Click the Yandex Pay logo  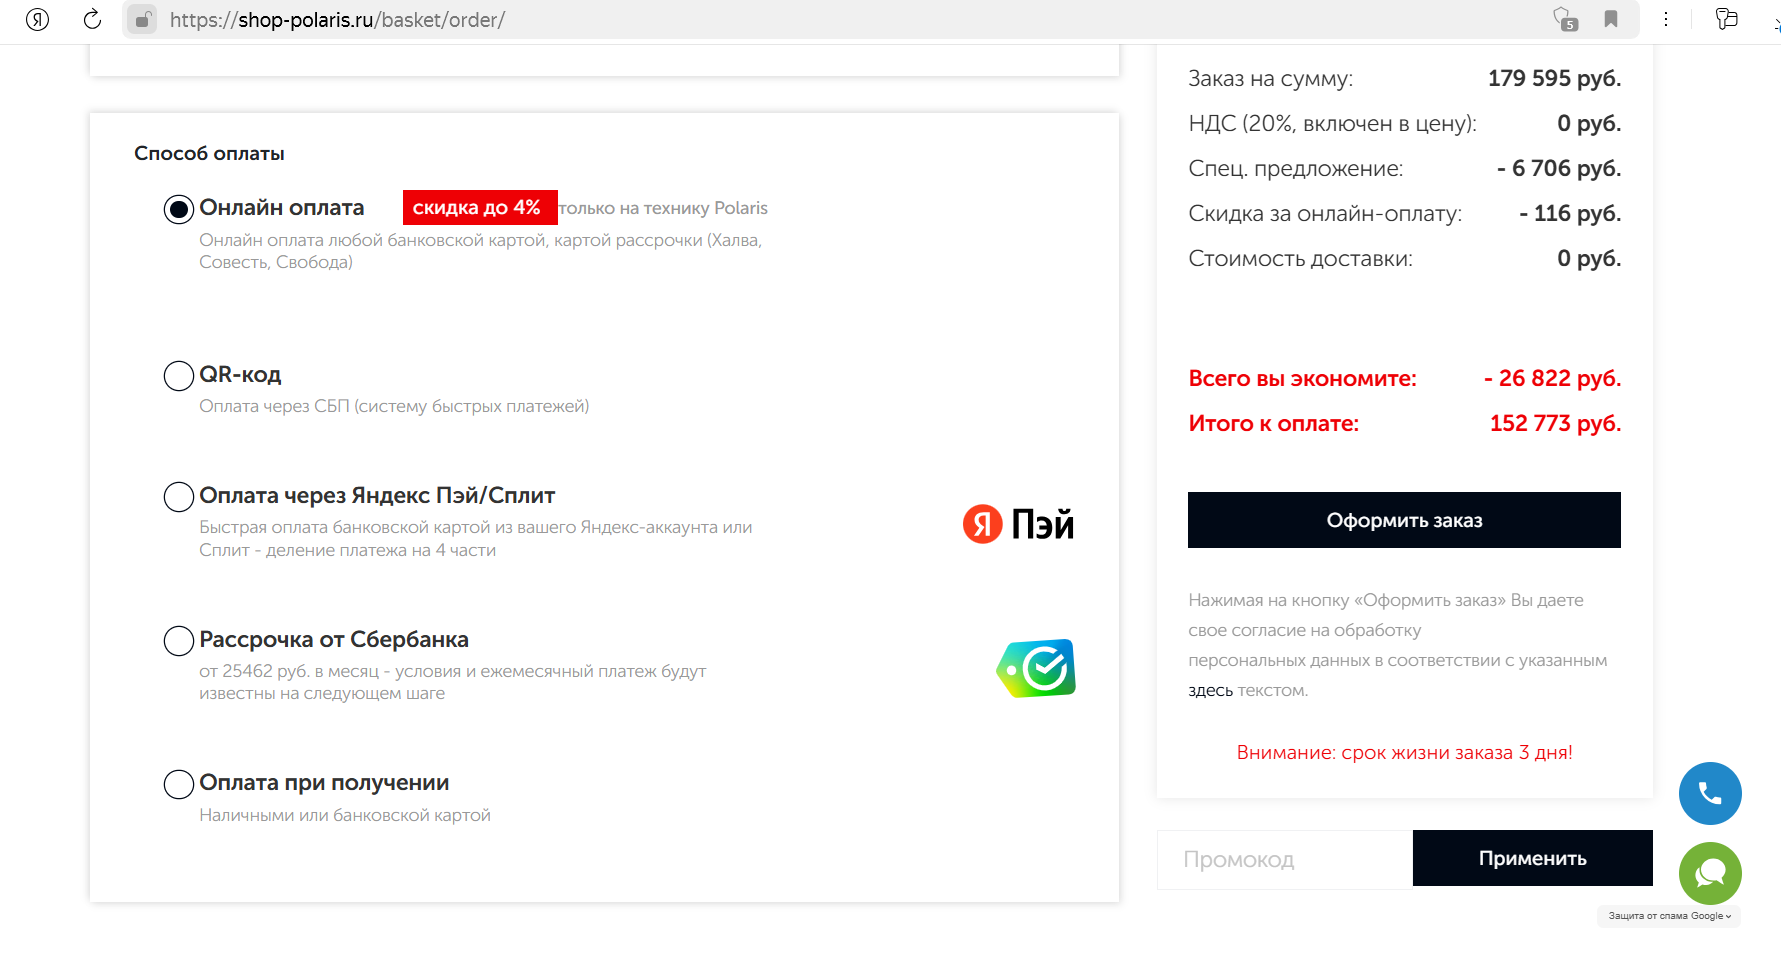[1018, 524]
